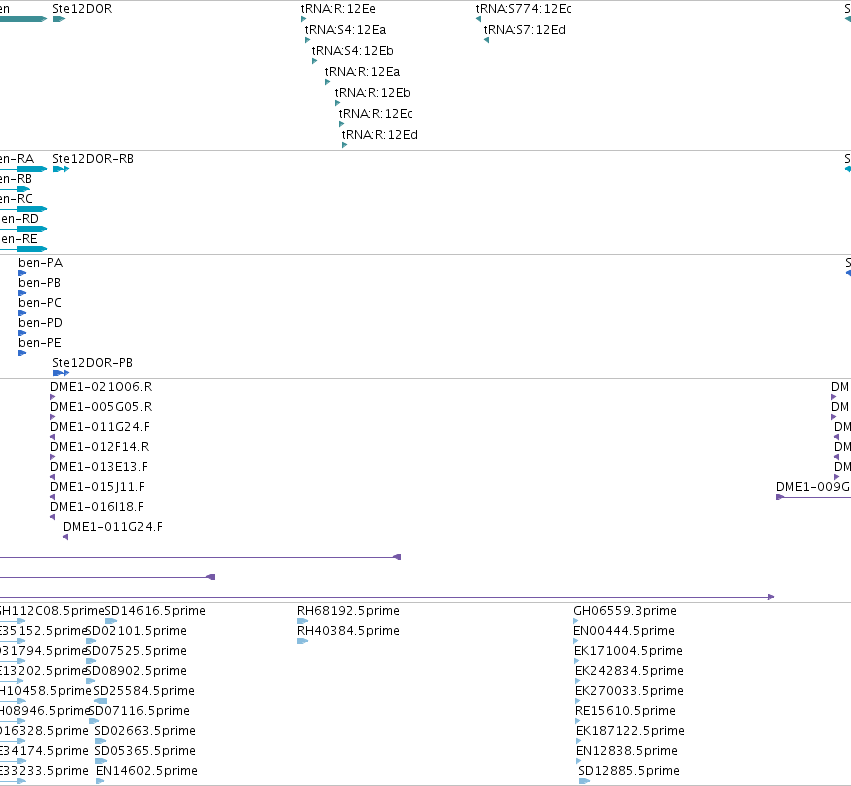
Task: Select the DME1-016I18.F clone label
Action: (97, 507)
